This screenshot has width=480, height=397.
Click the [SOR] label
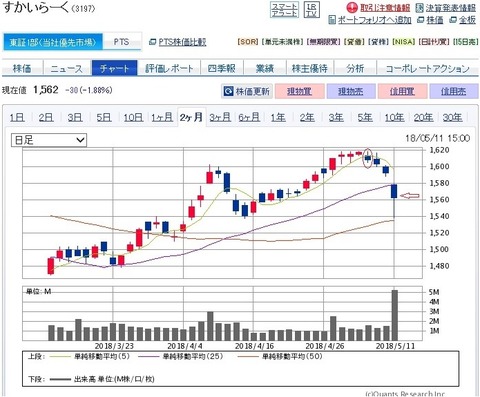click(248, 42)
